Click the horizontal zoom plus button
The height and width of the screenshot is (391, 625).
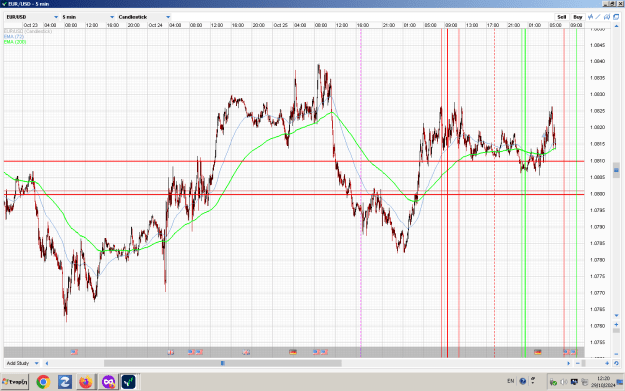click(607, 363)
